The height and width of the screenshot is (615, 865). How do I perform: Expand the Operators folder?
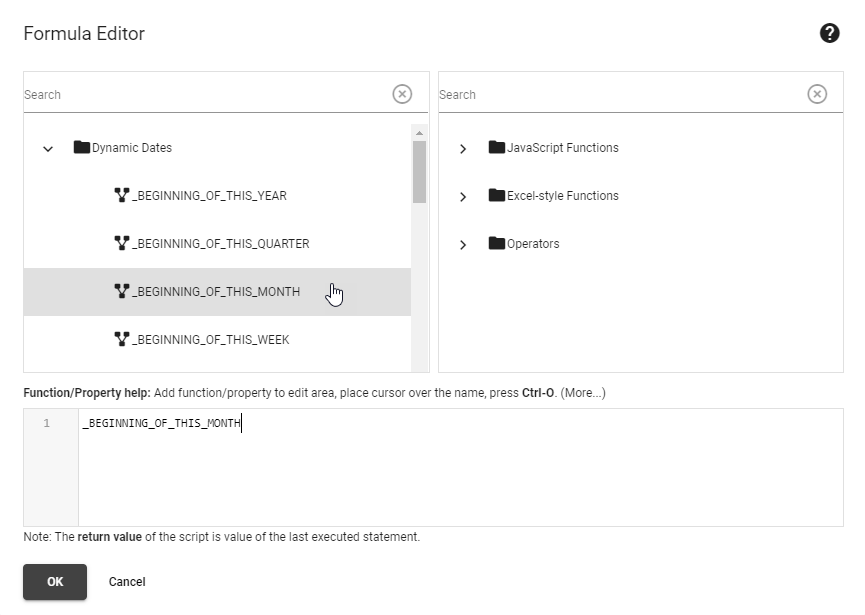[x=463, y=243]
